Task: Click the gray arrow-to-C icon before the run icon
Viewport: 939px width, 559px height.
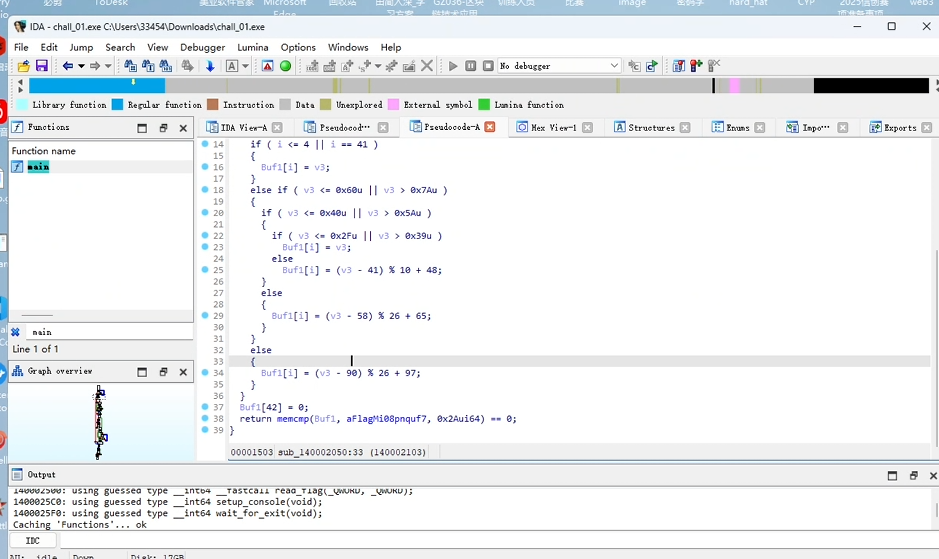Action: pos(634,66)
